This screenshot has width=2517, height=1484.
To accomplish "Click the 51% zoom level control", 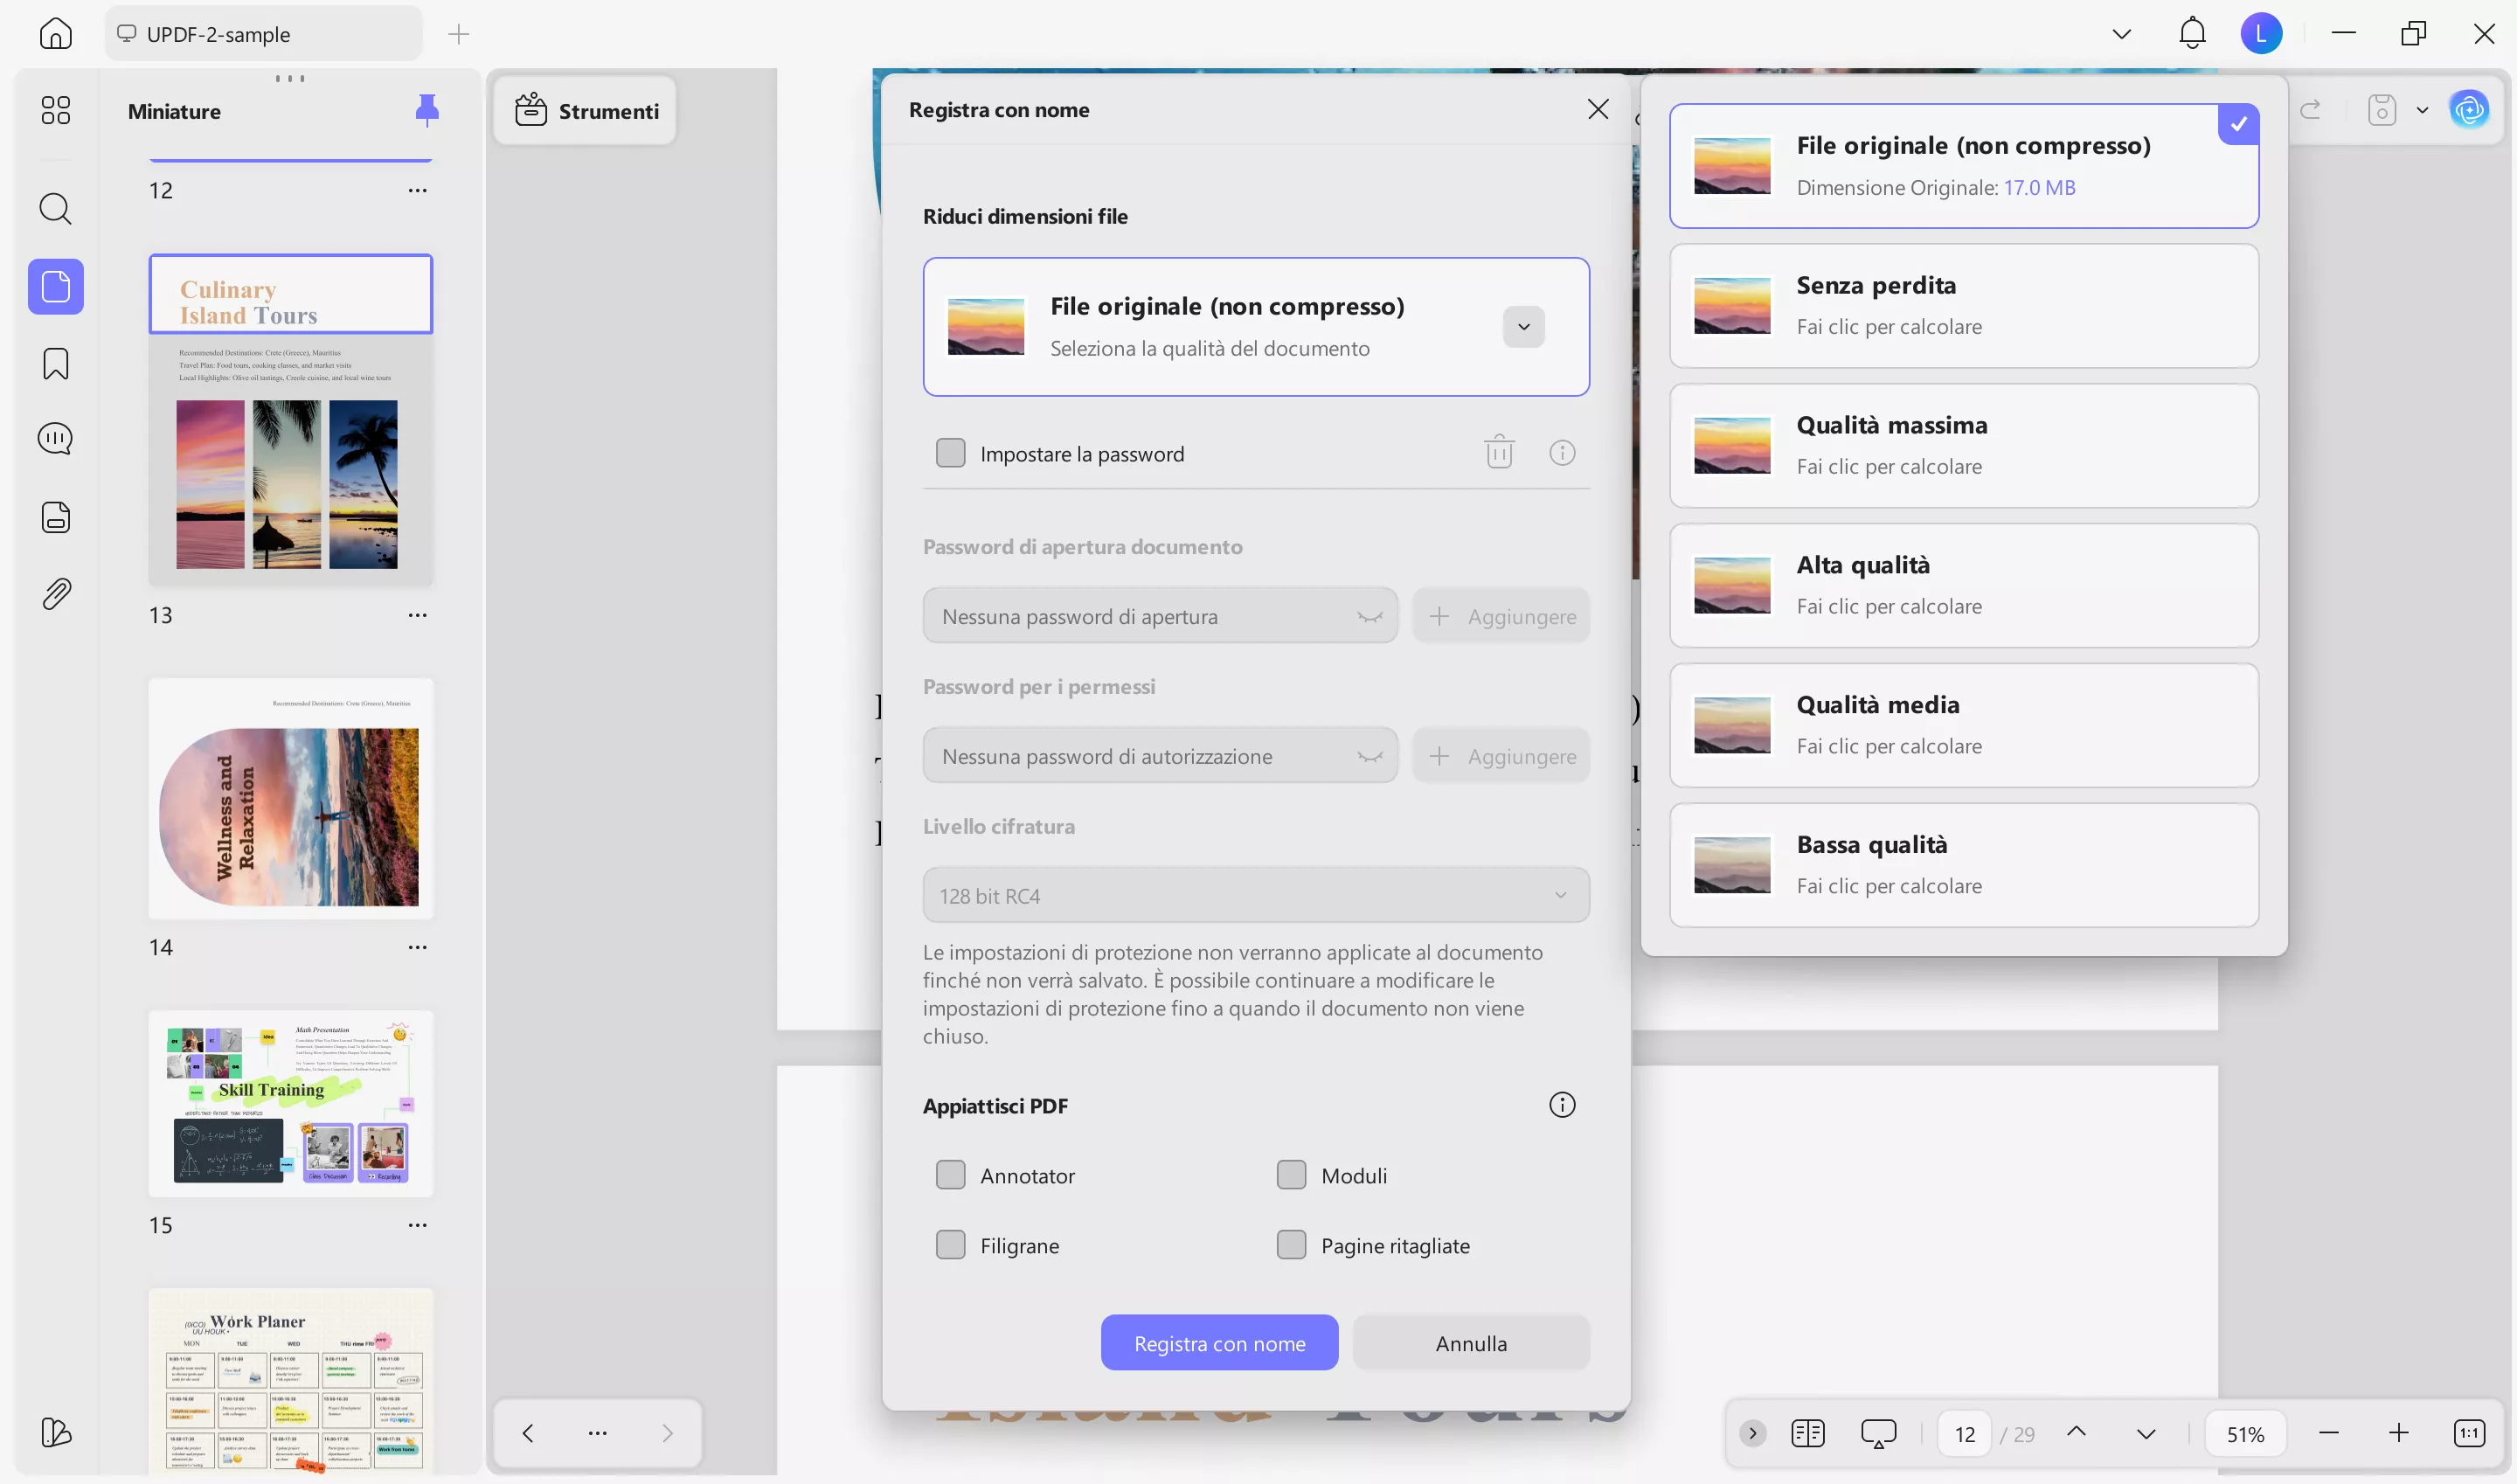I will click(2245, 1432).
